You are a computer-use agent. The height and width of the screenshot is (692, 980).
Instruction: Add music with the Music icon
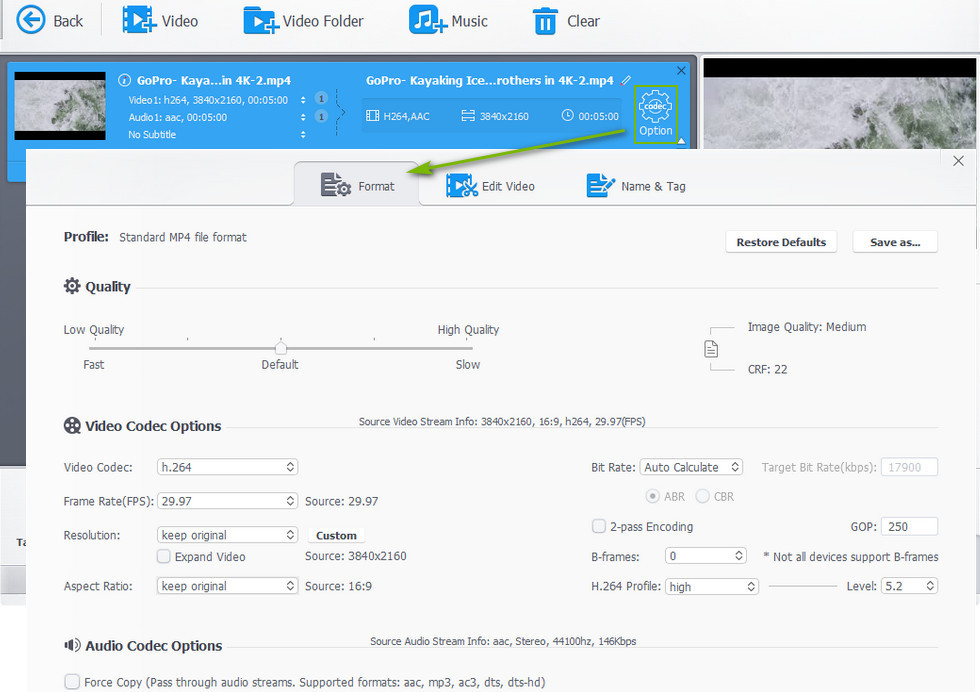[x=428, y=20]
